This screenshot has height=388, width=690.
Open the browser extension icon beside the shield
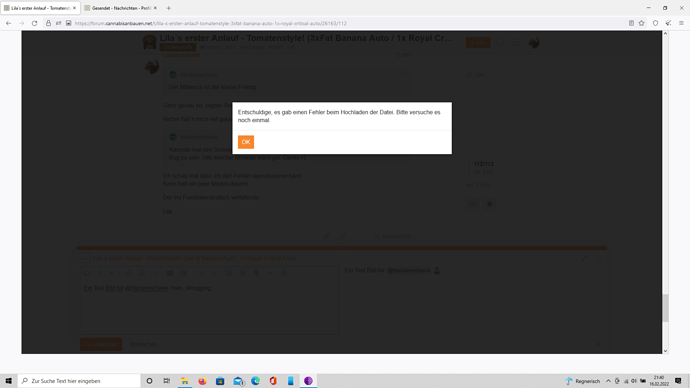tap(668, 23)
